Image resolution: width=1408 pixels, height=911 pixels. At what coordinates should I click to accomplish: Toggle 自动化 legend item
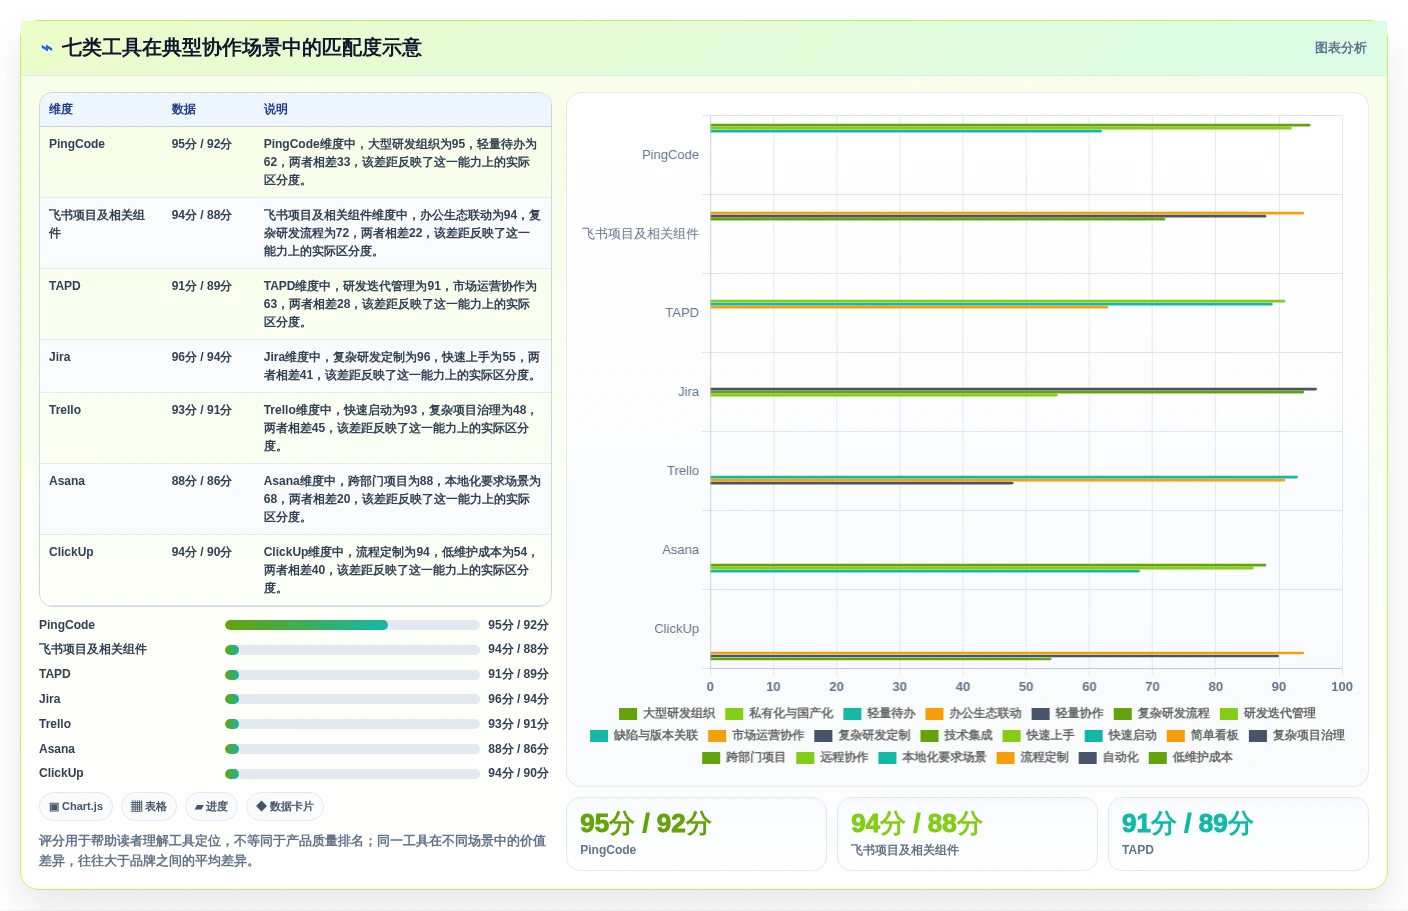point(1108,757)
